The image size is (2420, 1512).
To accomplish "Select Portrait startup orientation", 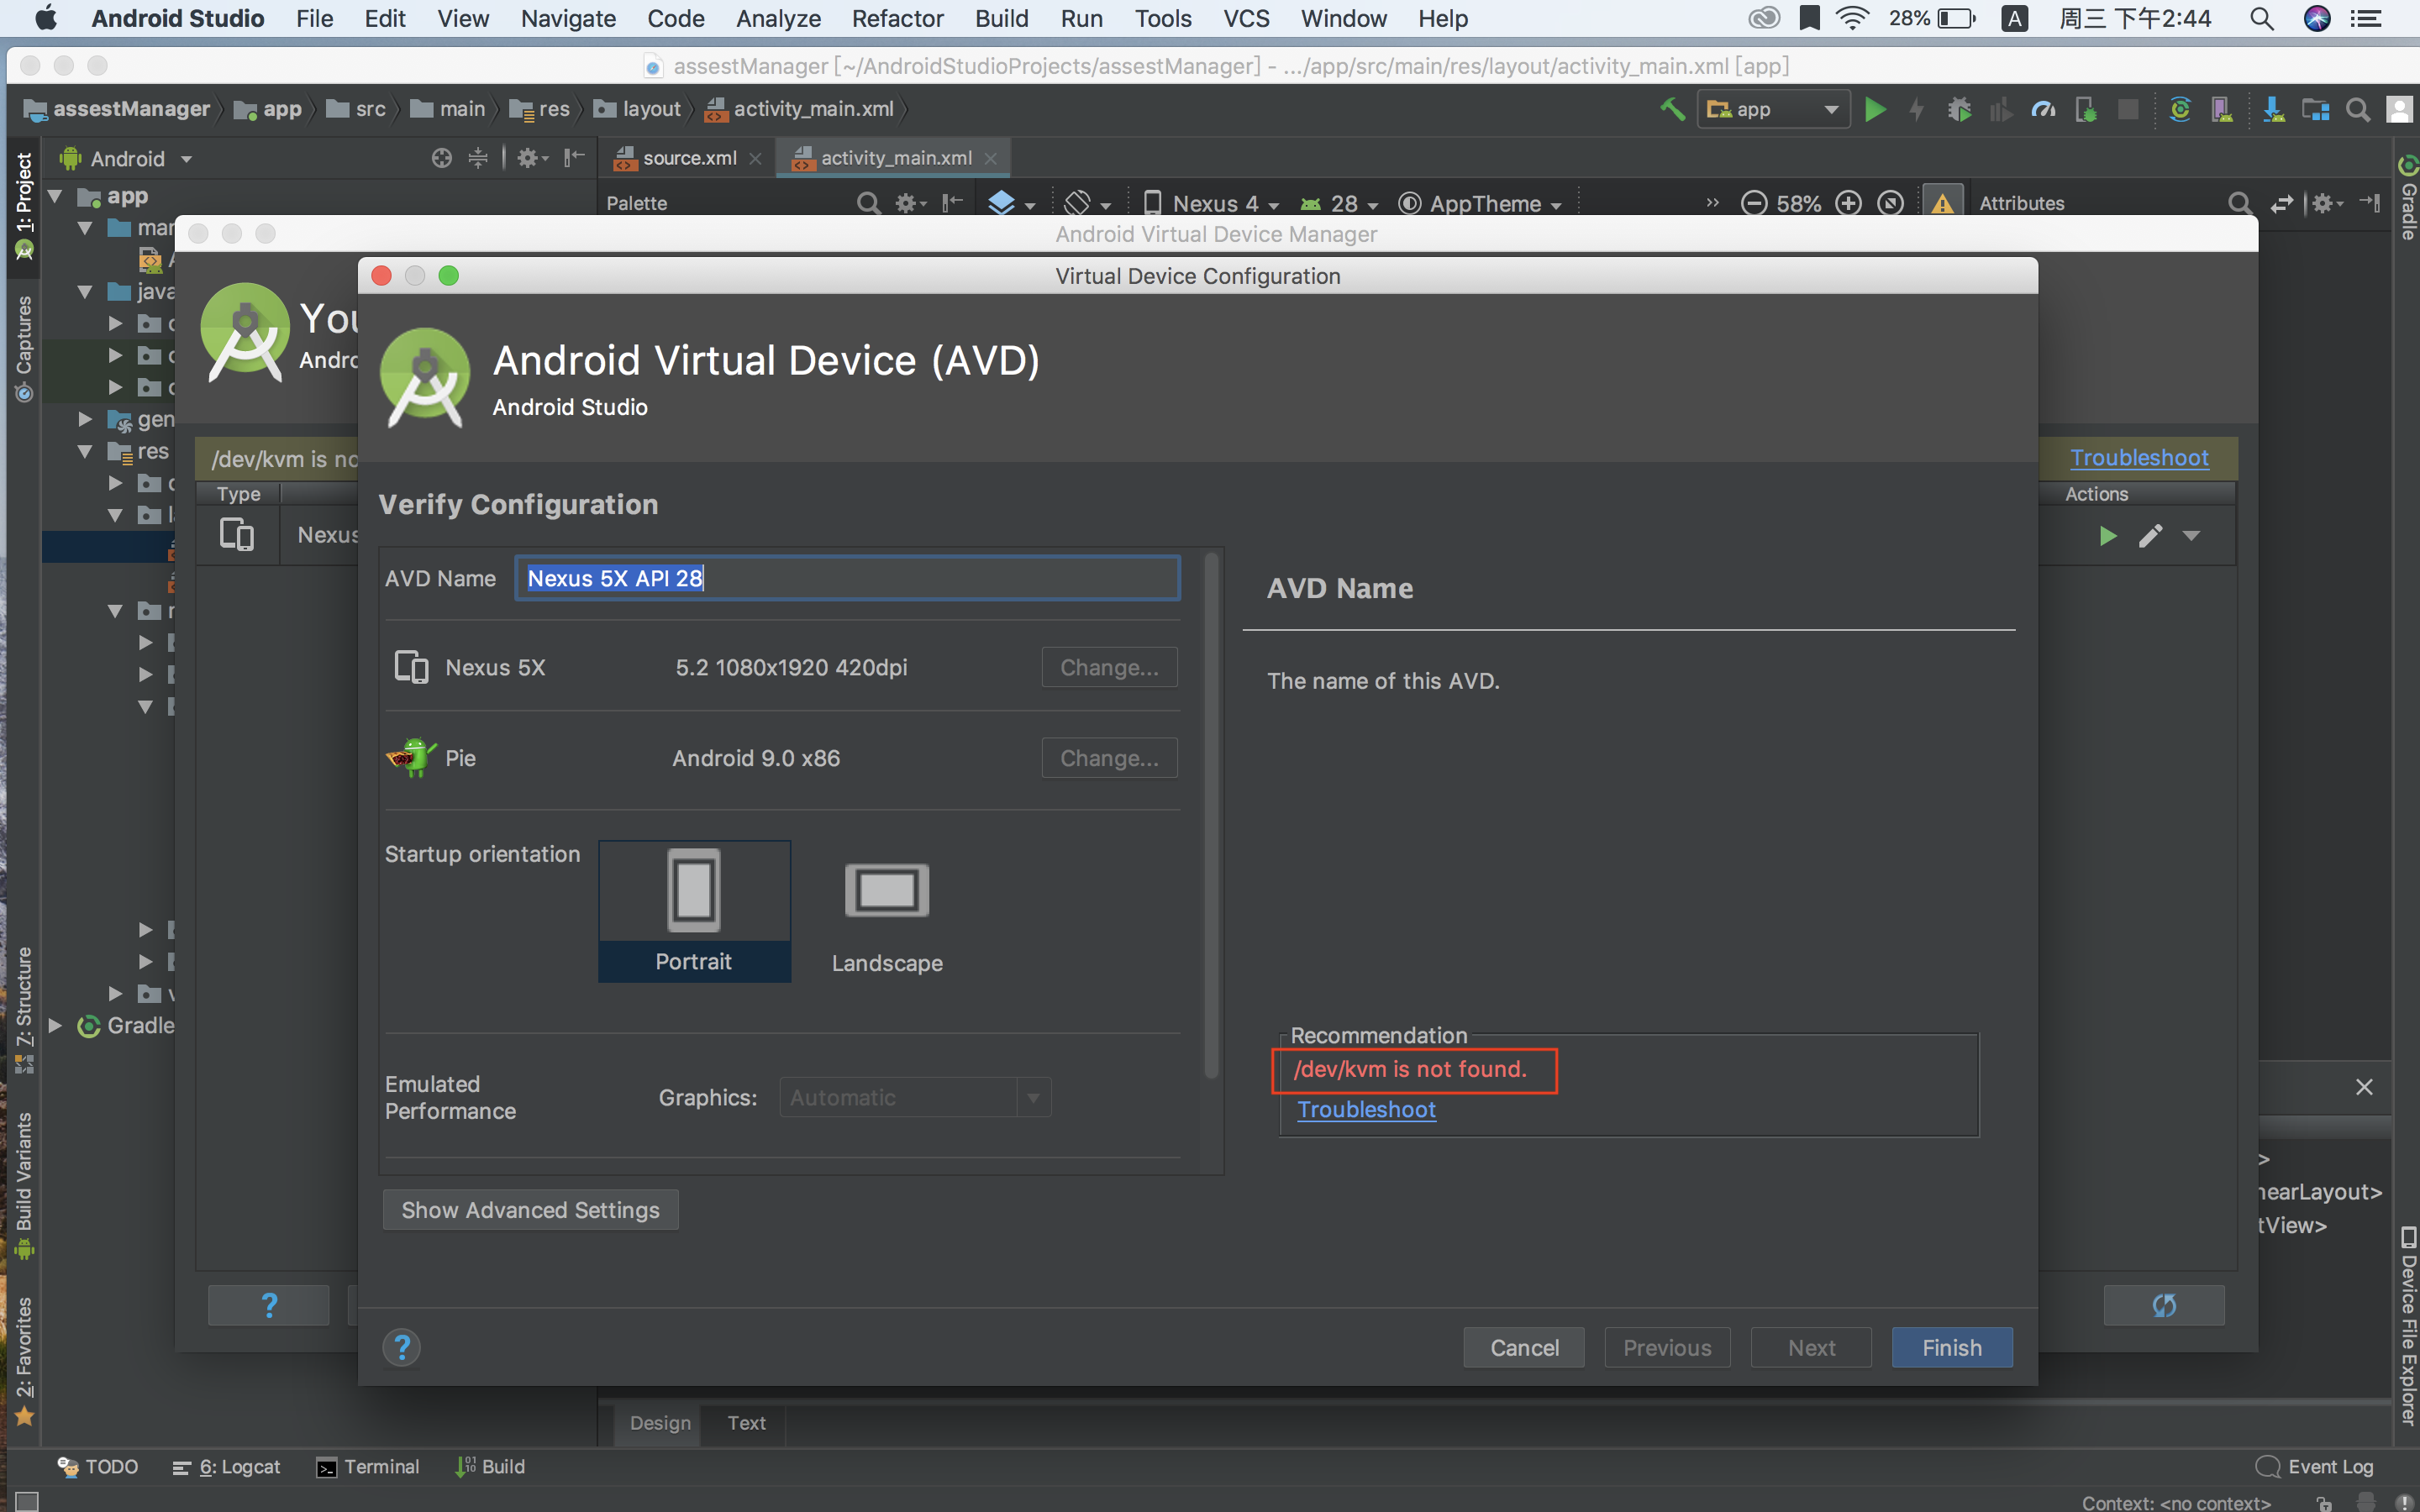I will (694, 910).
